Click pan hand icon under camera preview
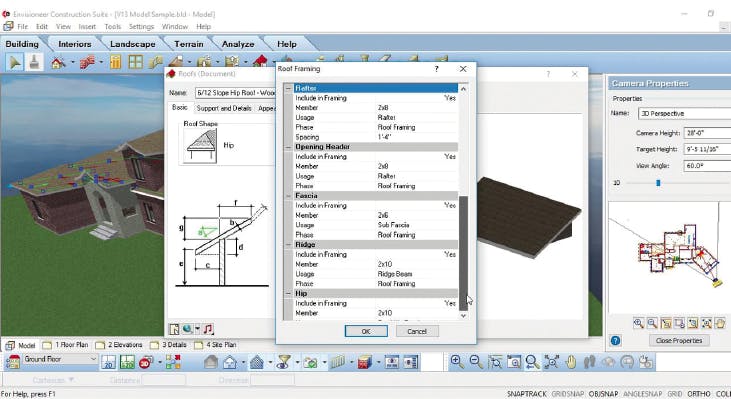Screen dimensions: 731x399 [720, 323]
